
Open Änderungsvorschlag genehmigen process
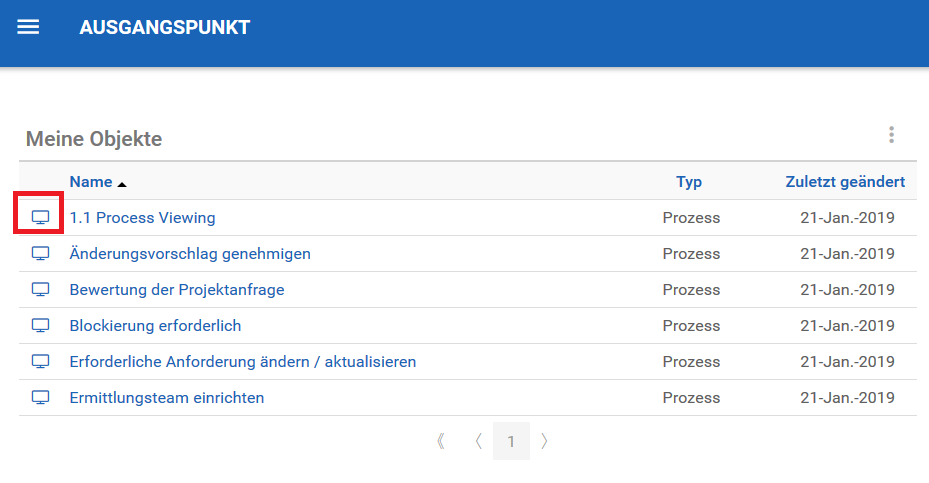(x=190, y=254)
